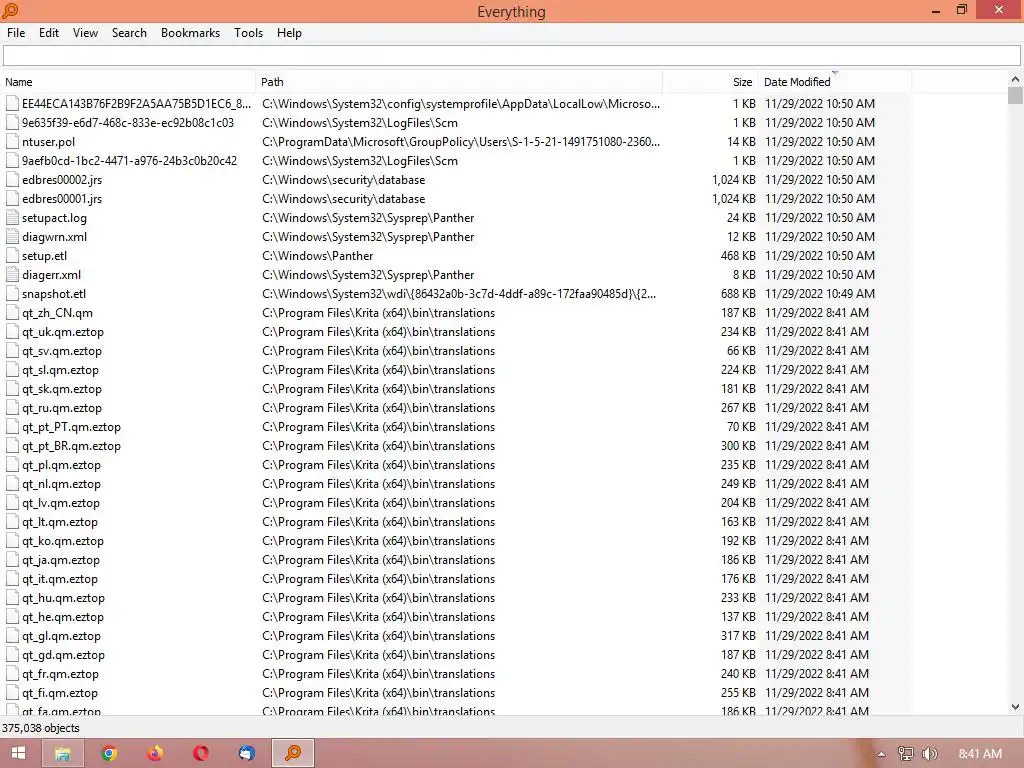This screenshot has height=768, width=1024.
Task: Select the file name qt_gl.qm.eztop
Action: 61,635
